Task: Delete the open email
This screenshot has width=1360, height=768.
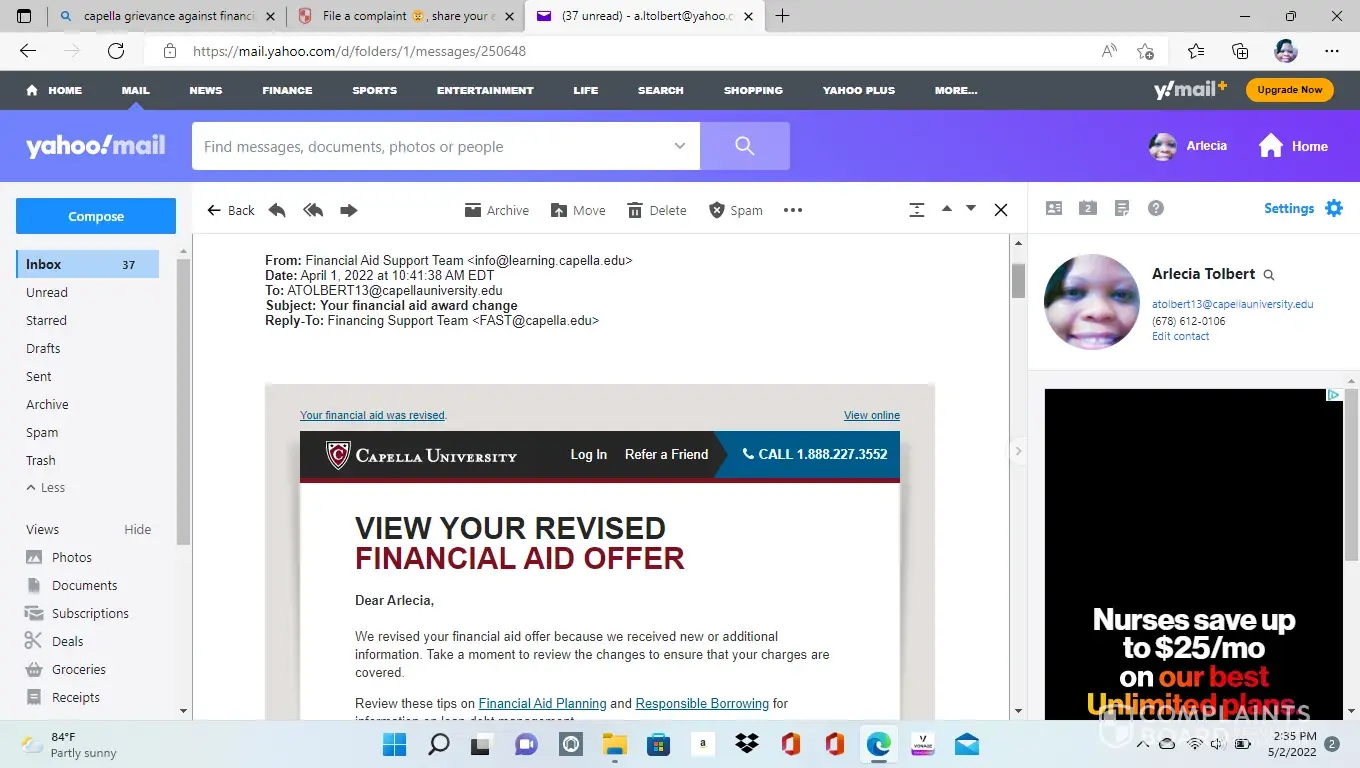Action: [656, 210]
